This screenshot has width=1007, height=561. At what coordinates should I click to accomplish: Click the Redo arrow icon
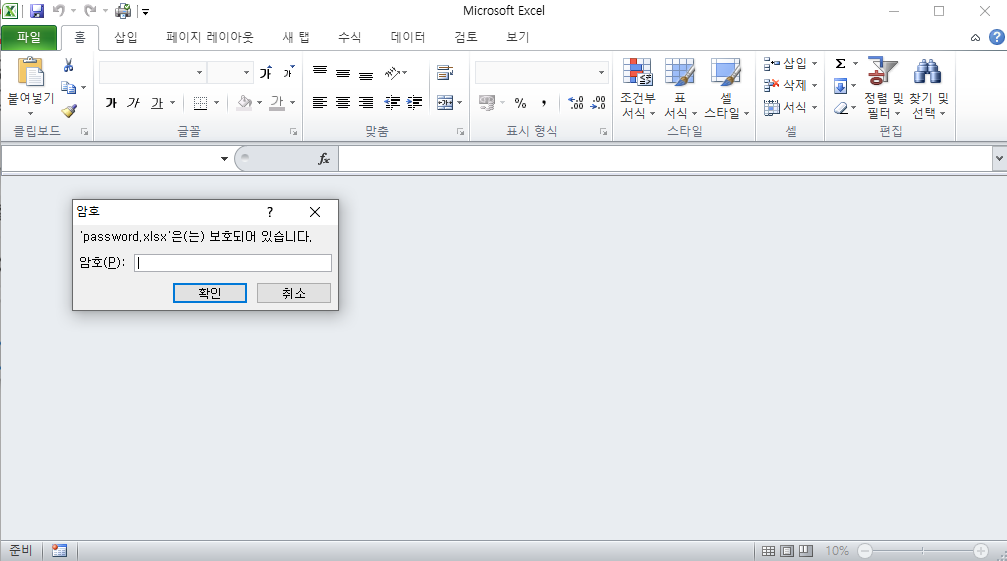point(91,11)
